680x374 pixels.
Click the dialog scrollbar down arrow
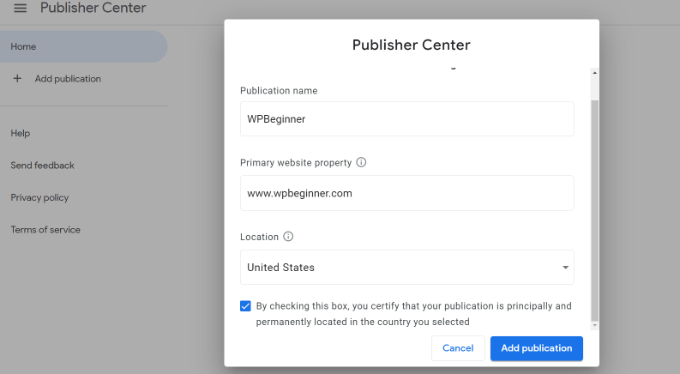click(595, 325)
